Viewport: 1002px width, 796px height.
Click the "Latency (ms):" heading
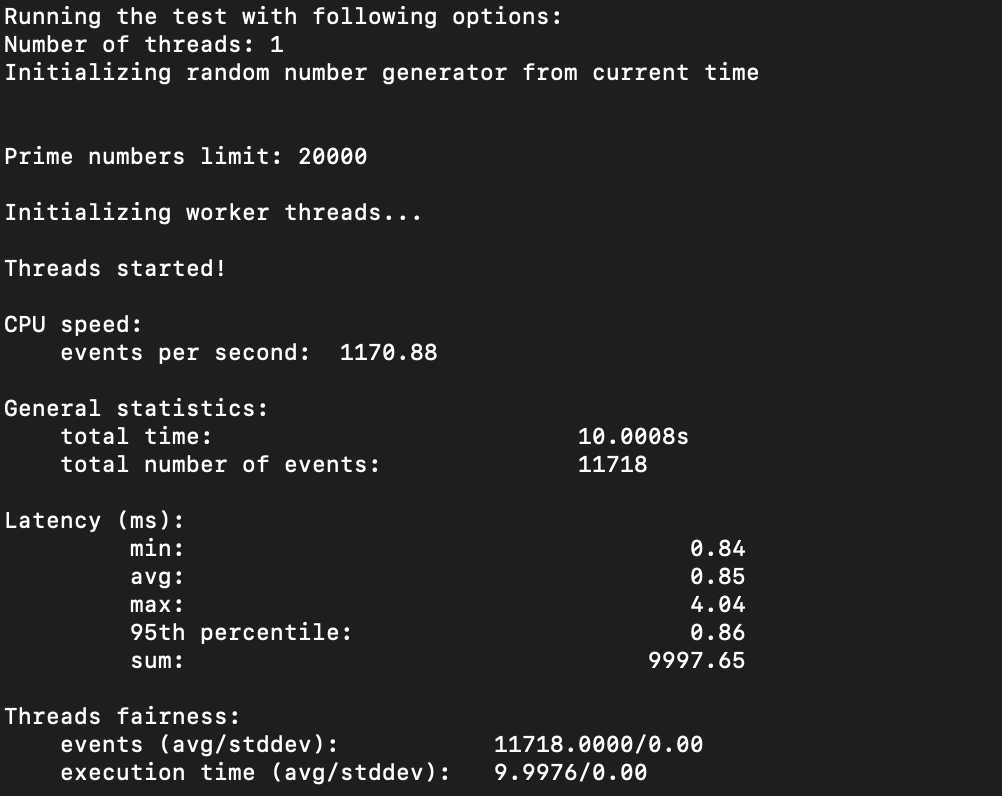pyautogui.click(x=94, y=521)
